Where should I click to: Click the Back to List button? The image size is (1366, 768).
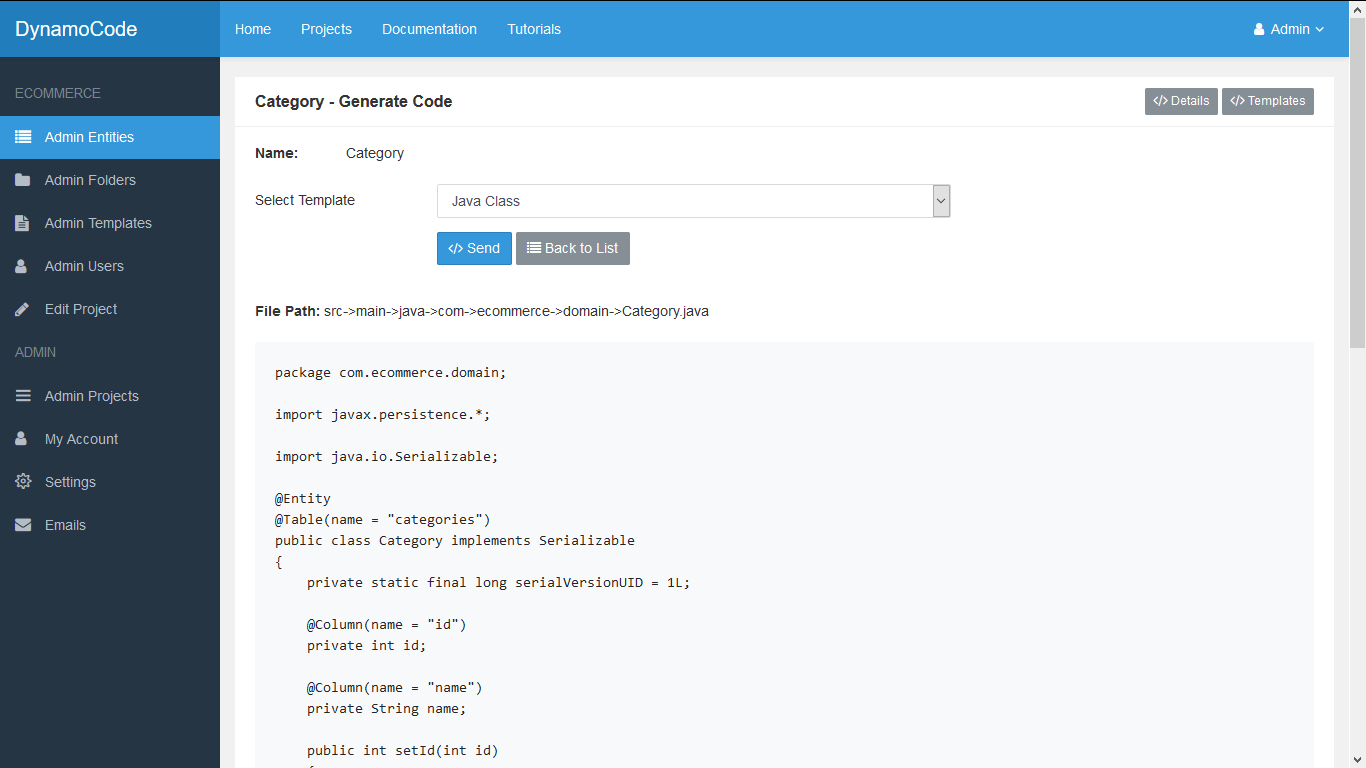pyautogui.click(x=572, y=248)
